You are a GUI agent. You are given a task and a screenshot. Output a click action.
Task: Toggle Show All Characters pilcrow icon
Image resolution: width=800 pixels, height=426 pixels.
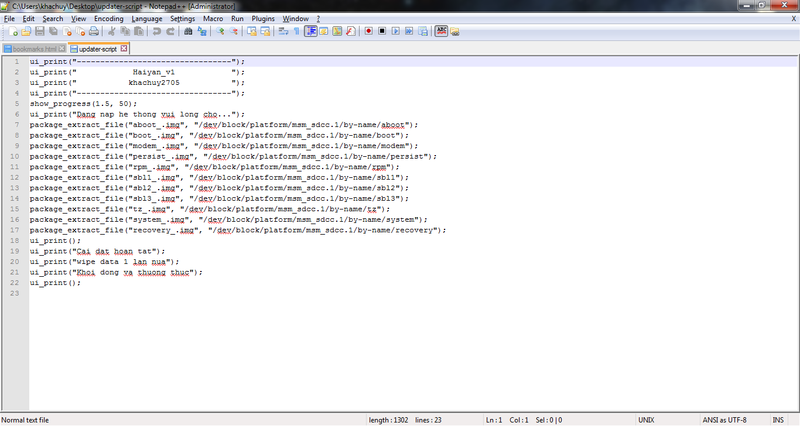point(296,32)
